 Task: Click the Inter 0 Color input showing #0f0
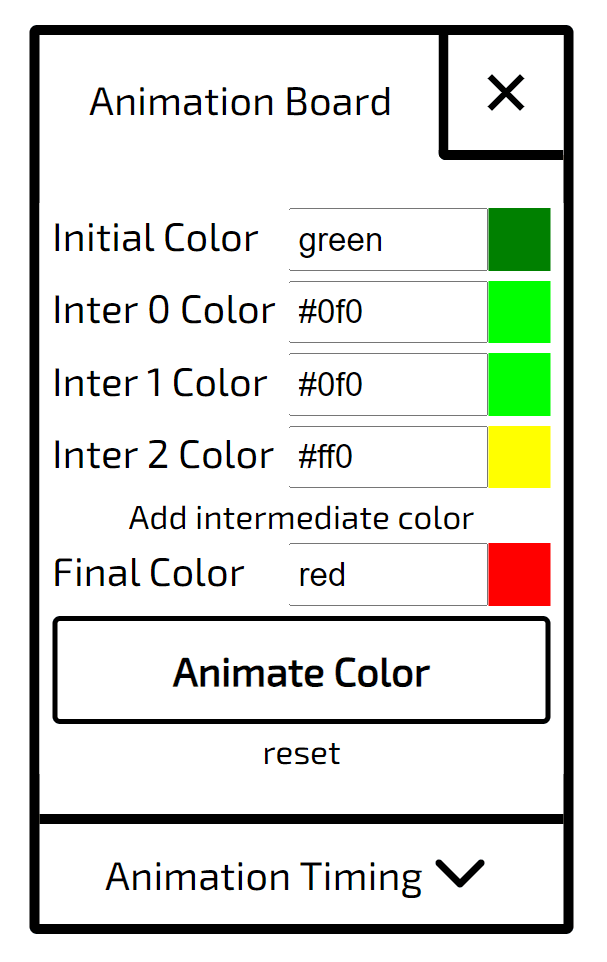pyautogui.click(x=388, y=311)
